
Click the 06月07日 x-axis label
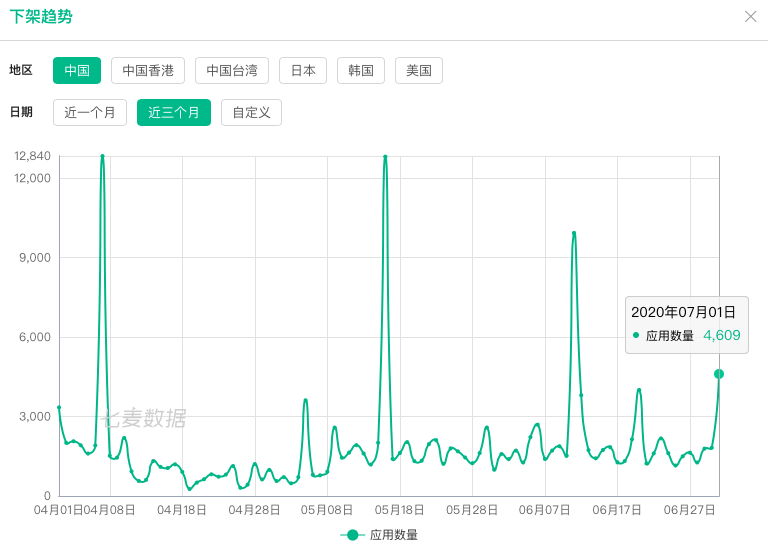[544, 510]
